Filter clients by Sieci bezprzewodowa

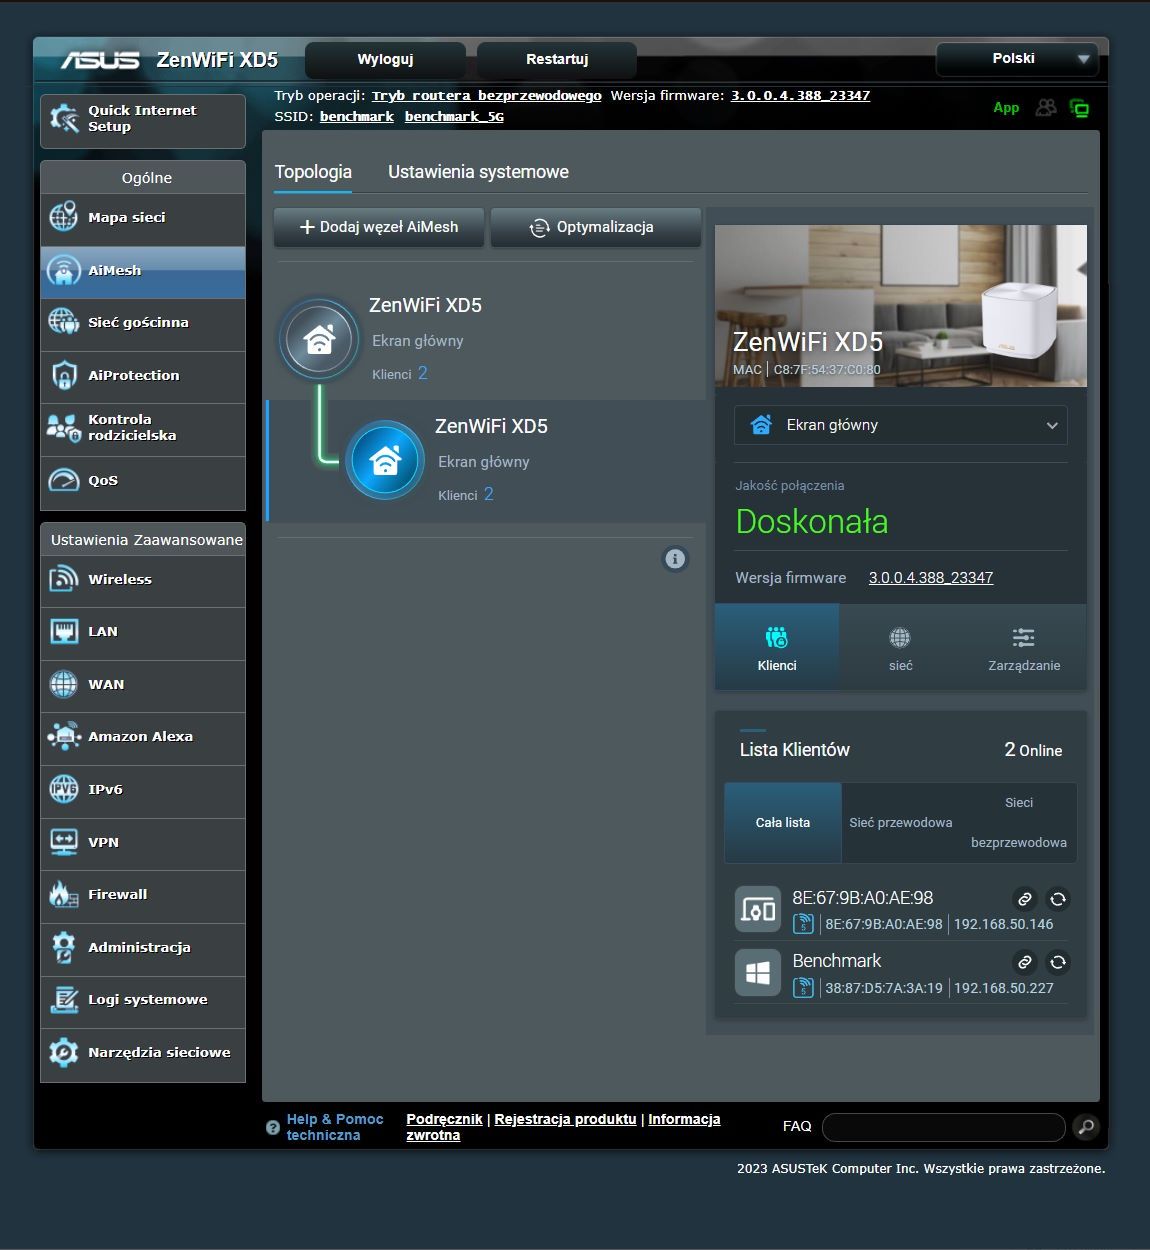[1019, 823]
